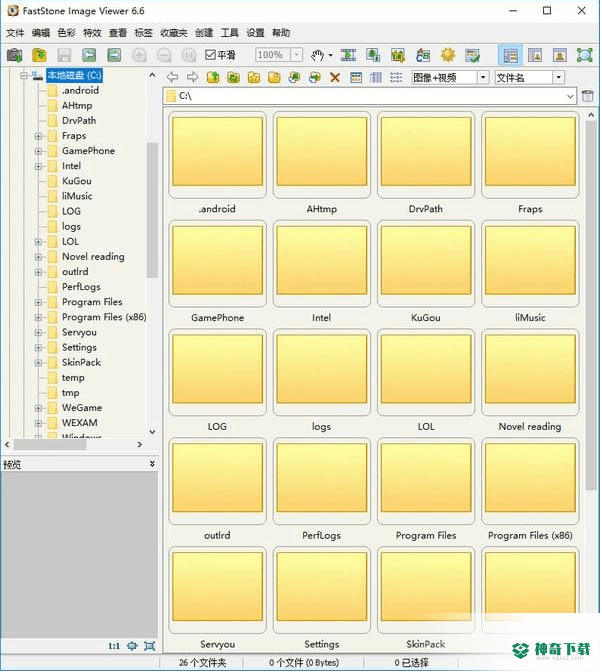Image resolution: width=602 pixels, height=672 pixels.
Task: Click the trash bin icon beside path bar
Action: pos(587,96)
